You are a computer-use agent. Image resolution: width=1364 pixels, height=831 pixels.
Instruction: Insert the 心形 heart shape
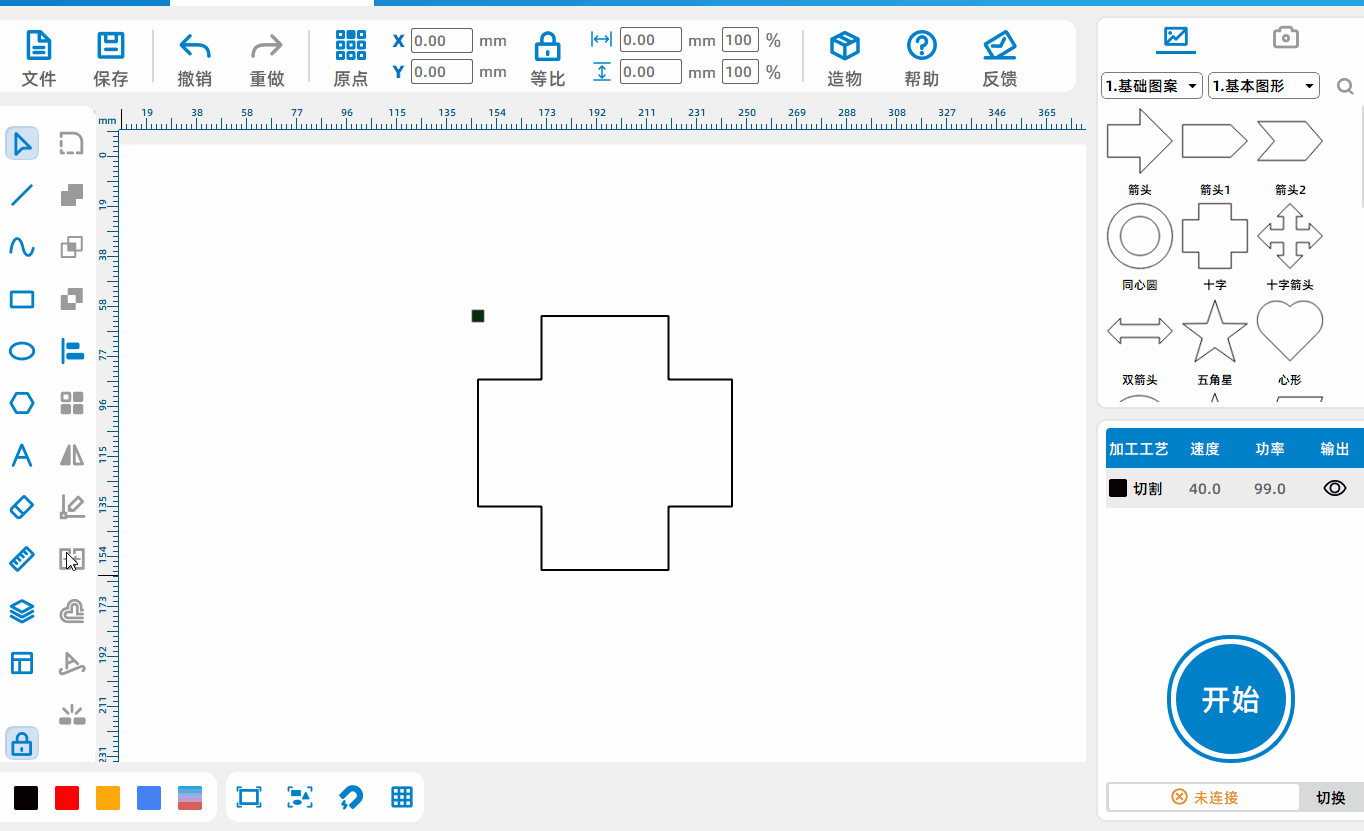coord(1290,331)
